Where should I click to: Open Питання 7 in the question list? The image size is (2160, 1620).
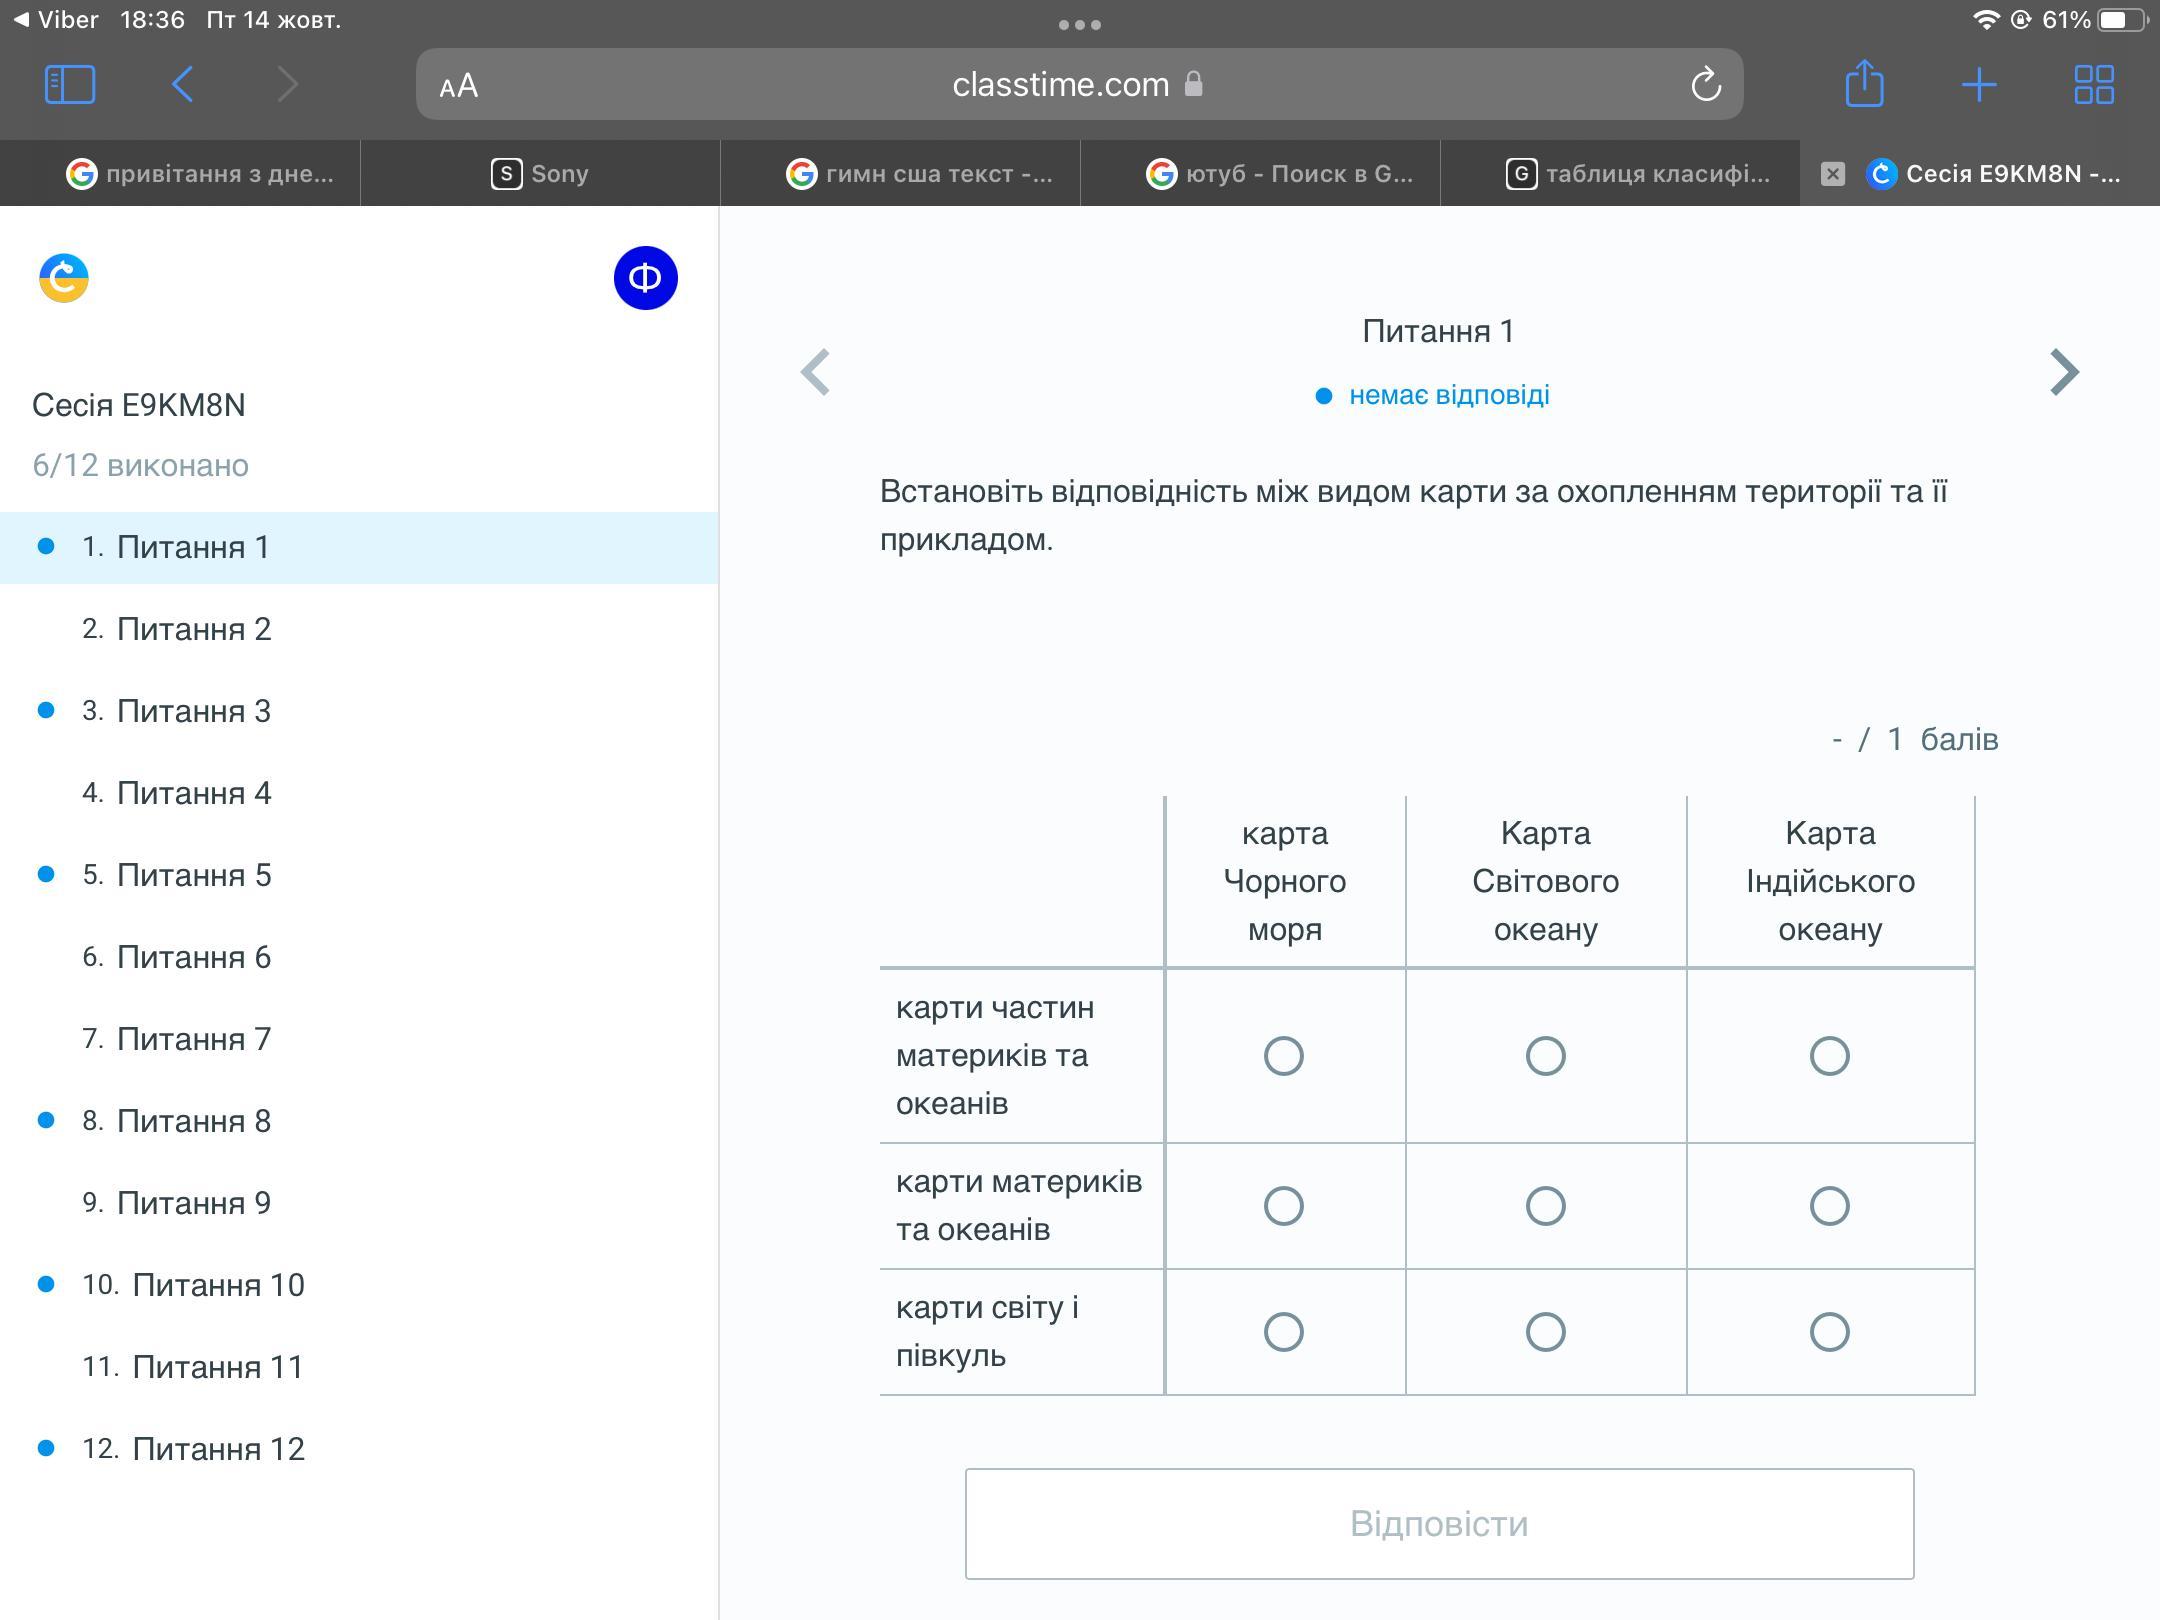[193, 1039]
